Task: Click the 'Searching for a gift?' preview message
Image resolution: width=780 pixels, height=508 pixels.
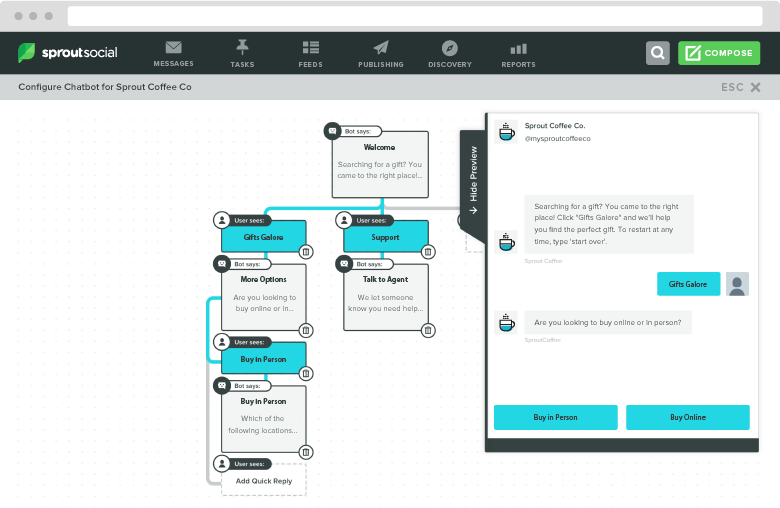Action: click(x=609, y=224)
